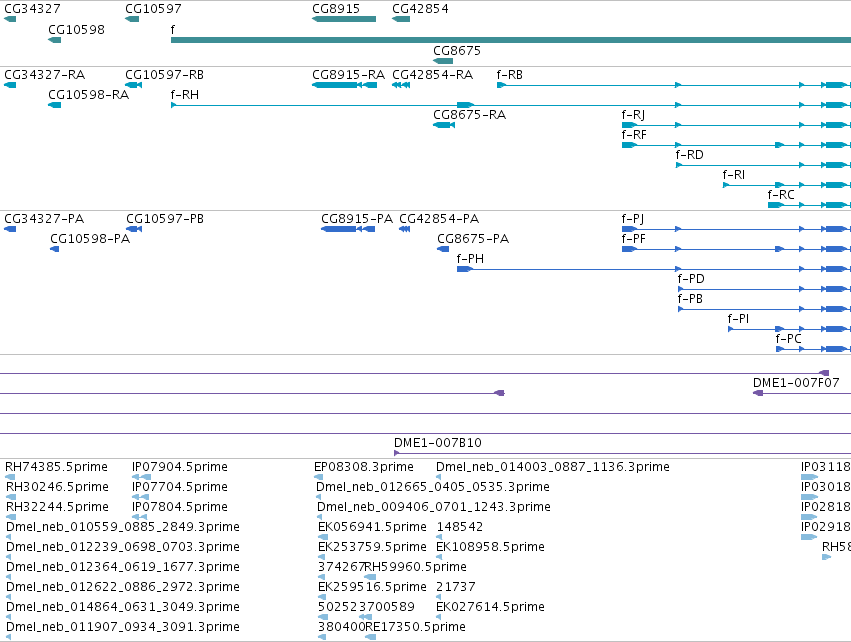Click Dmel_neb_011907_0934_3091.3prime label
The height and width of the screenshot is (642, 851).
click(x=123, y=627)
